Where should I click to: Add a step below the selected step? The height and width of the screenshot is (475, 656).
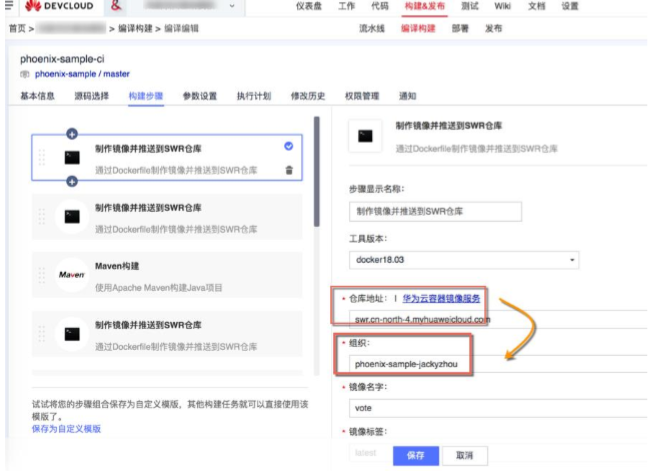click(72, 182)
